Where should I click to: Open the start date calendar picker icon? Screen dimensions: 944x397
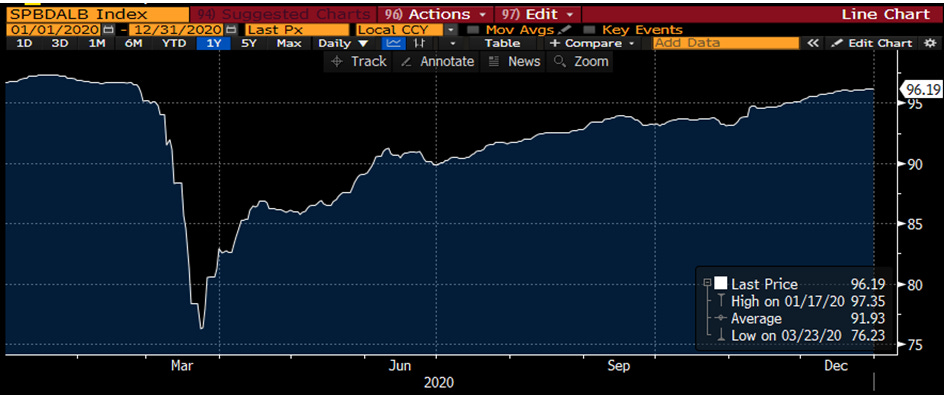[108, 30]
